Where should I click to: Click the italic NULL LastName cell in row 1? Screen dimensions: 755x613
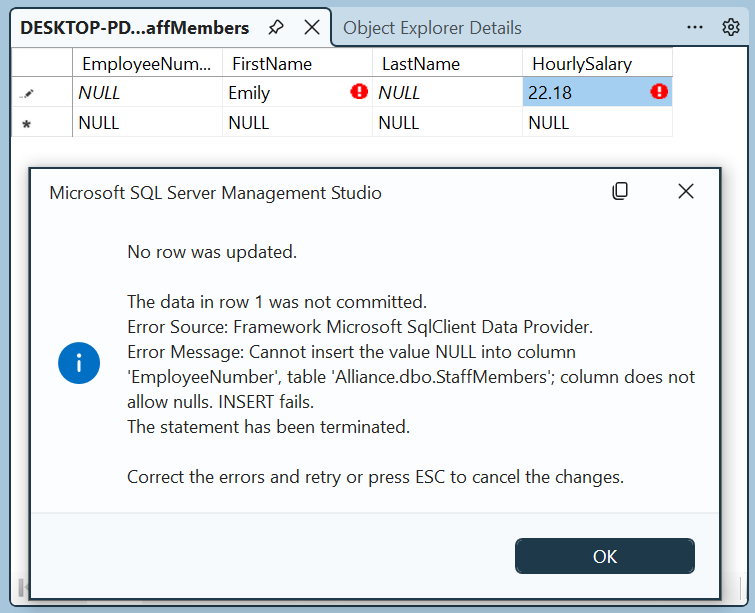(x=447, y=92)
